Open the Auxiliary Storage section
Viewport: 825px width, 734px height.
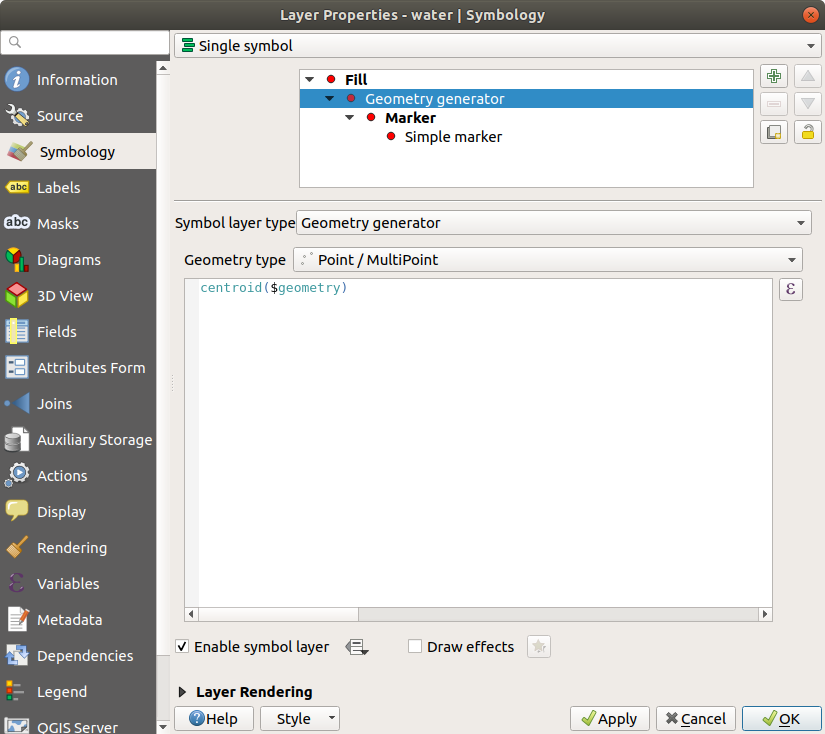[94, 440]
